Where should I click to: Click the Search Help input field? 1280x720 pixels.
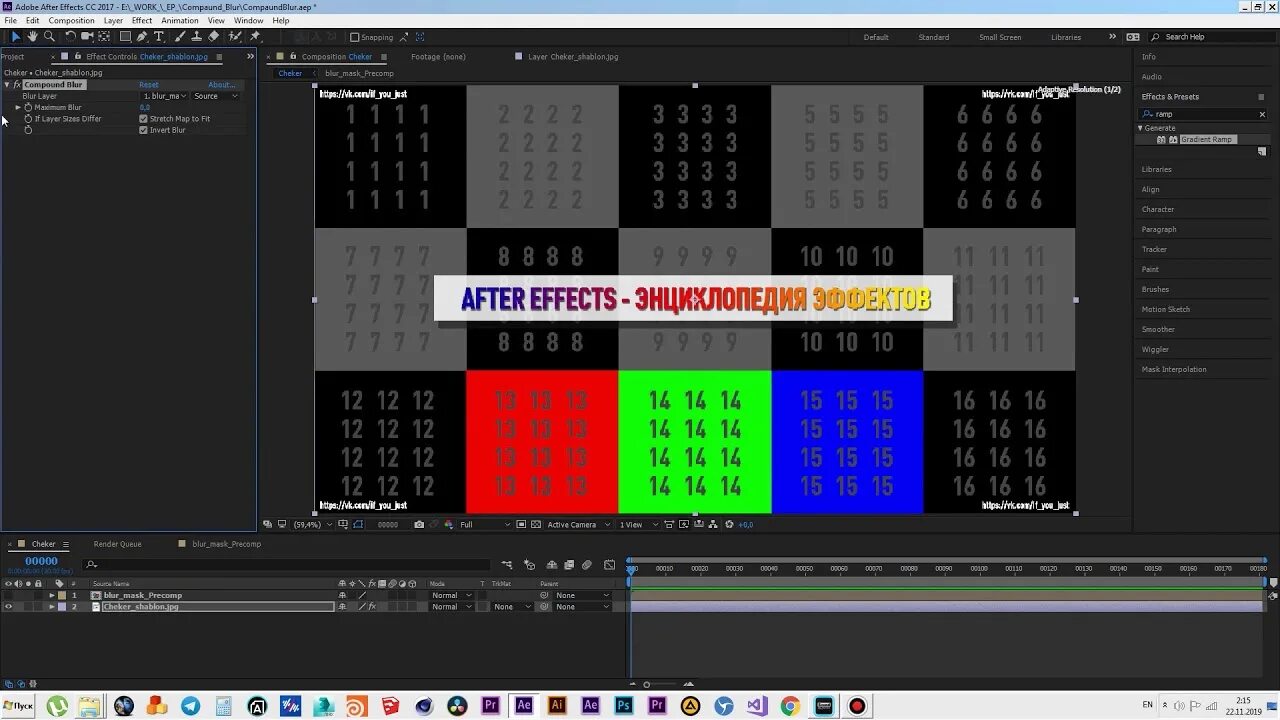1210,37
